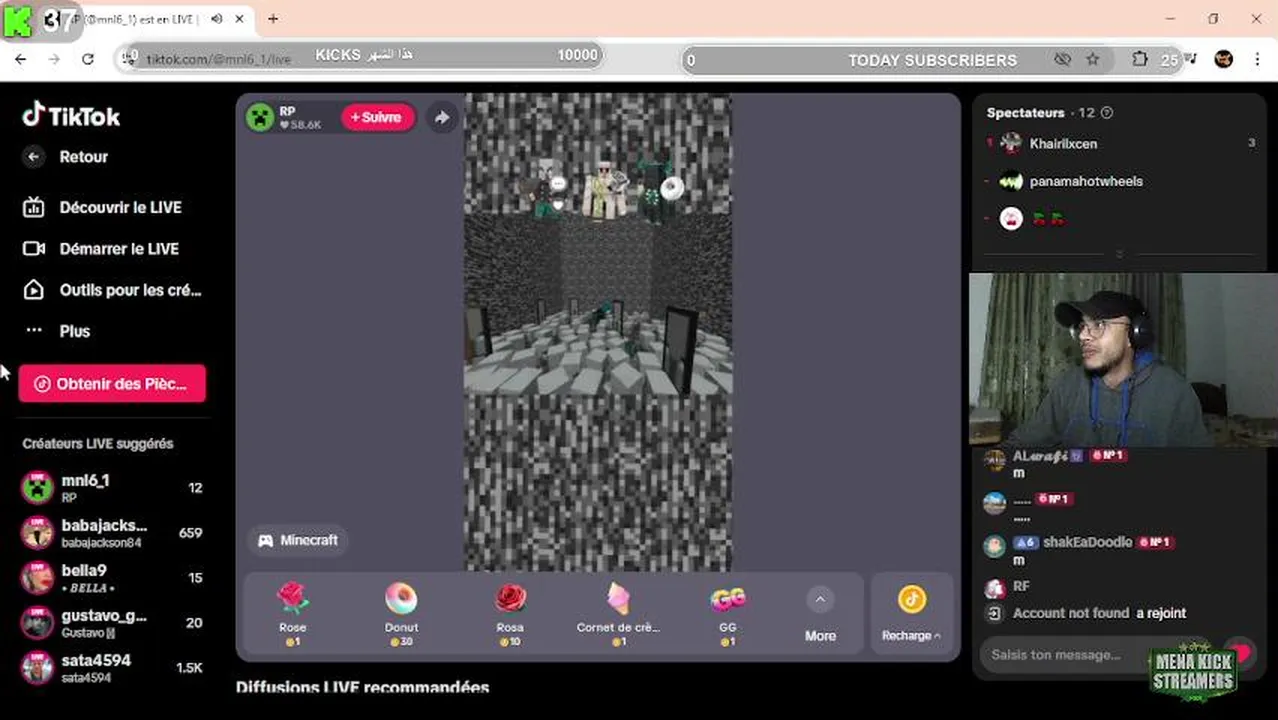Open suggested creator mnl6_1
The image size is (1278, 720).
(112, 488)
